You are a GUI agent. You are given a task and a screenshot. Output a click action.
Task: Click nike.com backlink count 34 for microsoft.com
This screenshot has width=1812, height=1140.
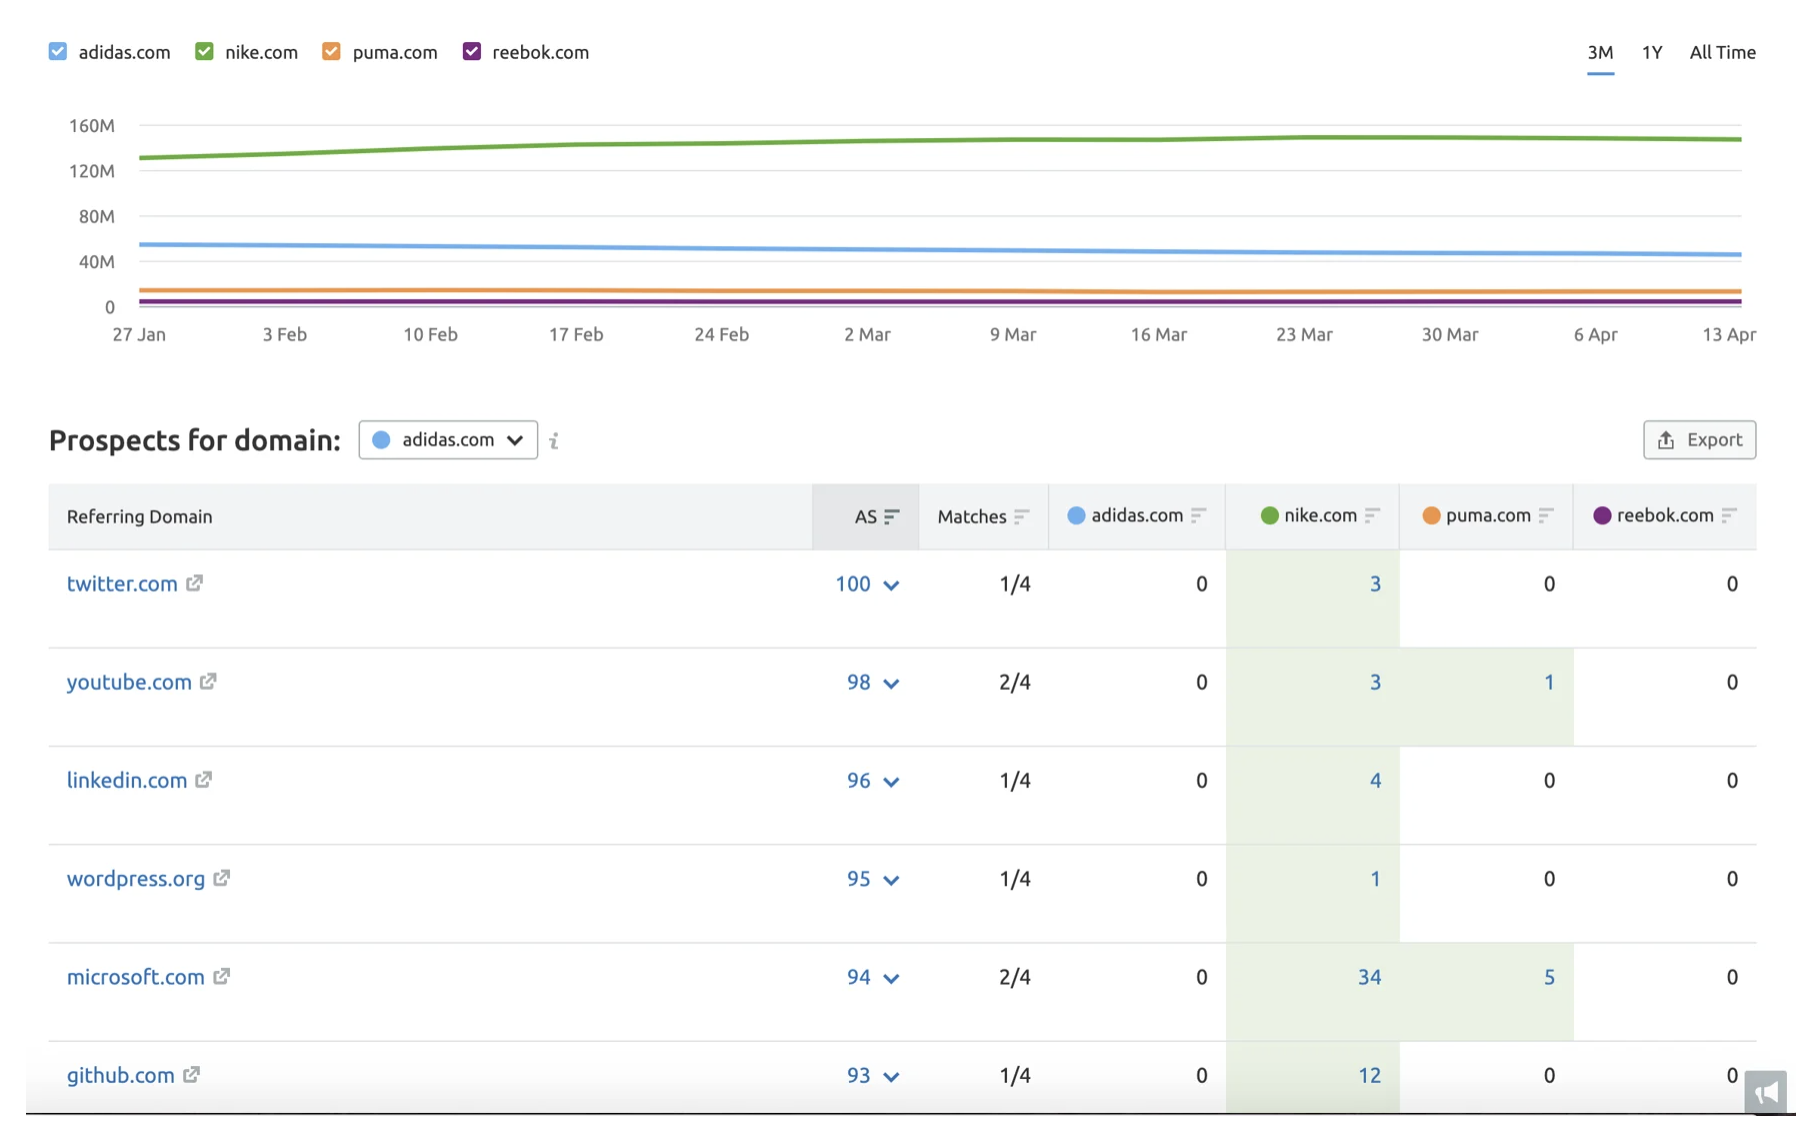click(1369, 977)
